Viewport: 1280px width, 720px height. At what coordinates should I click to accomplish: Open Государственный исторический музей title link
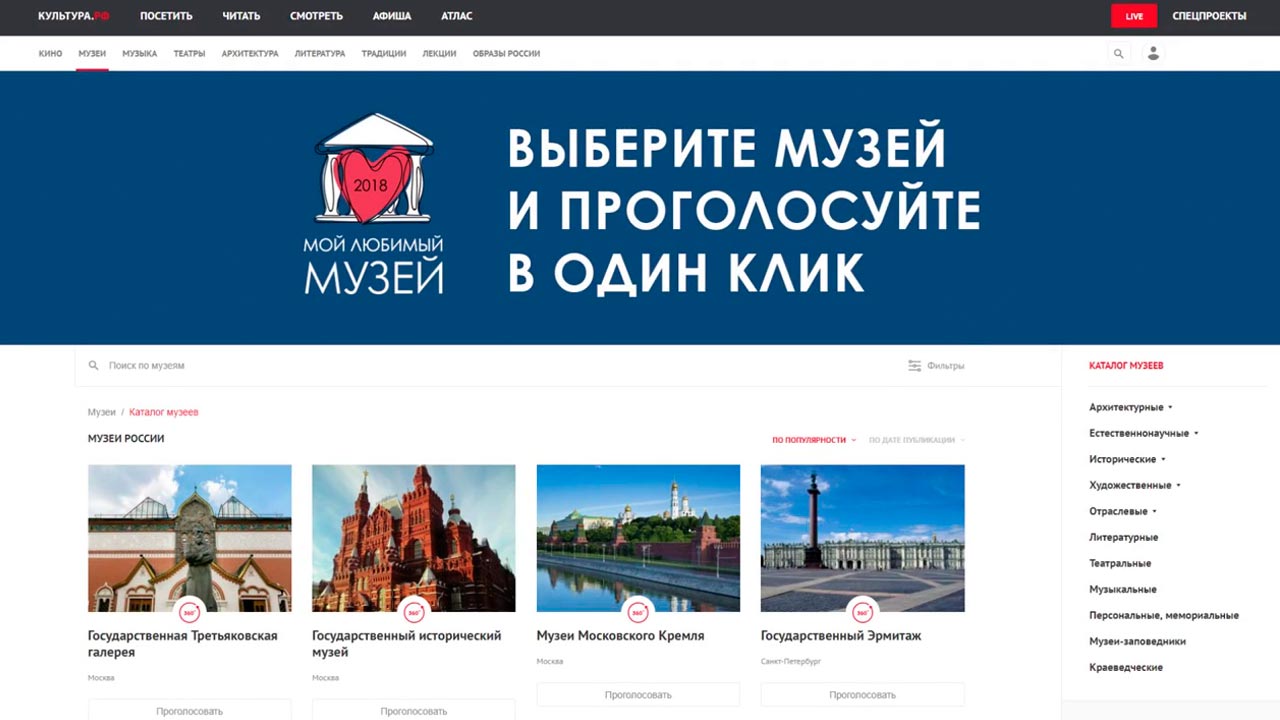point(407,644)
